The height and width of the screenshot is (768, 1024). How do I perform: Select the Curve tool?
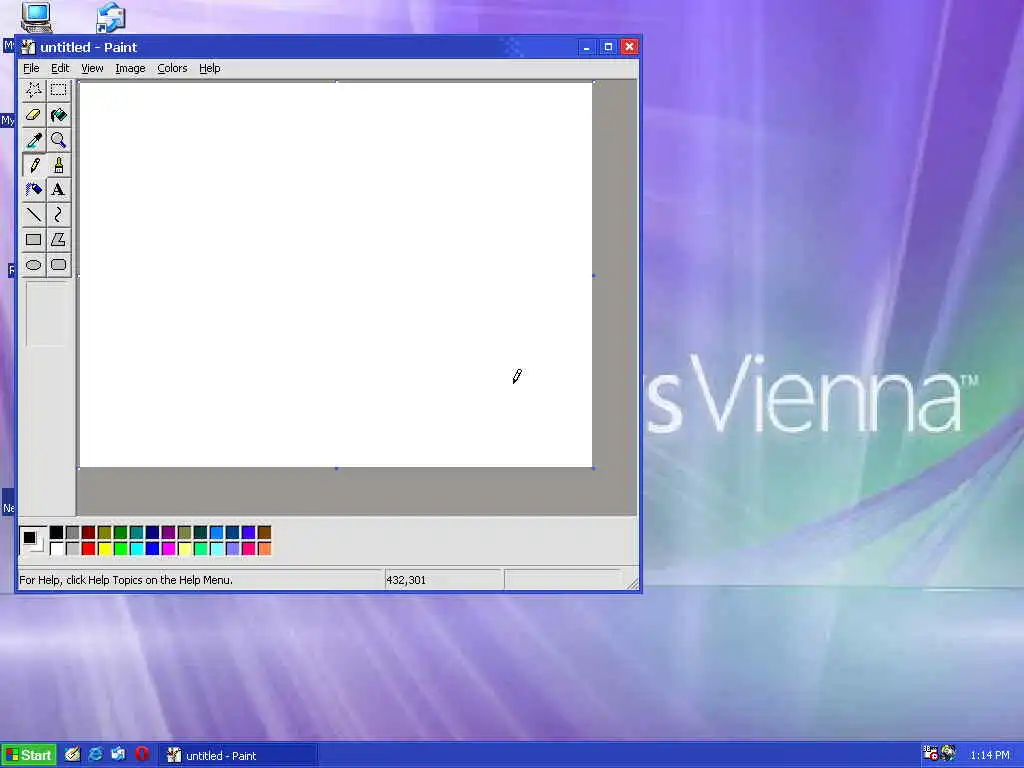[59, 214]
